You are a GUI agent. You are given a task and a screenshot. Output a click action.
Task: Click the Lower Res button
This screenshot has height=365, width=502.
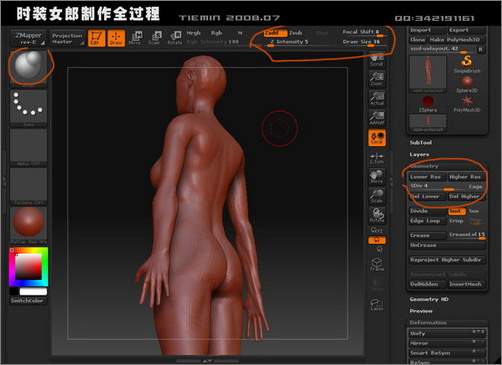[x=427, y=177]
